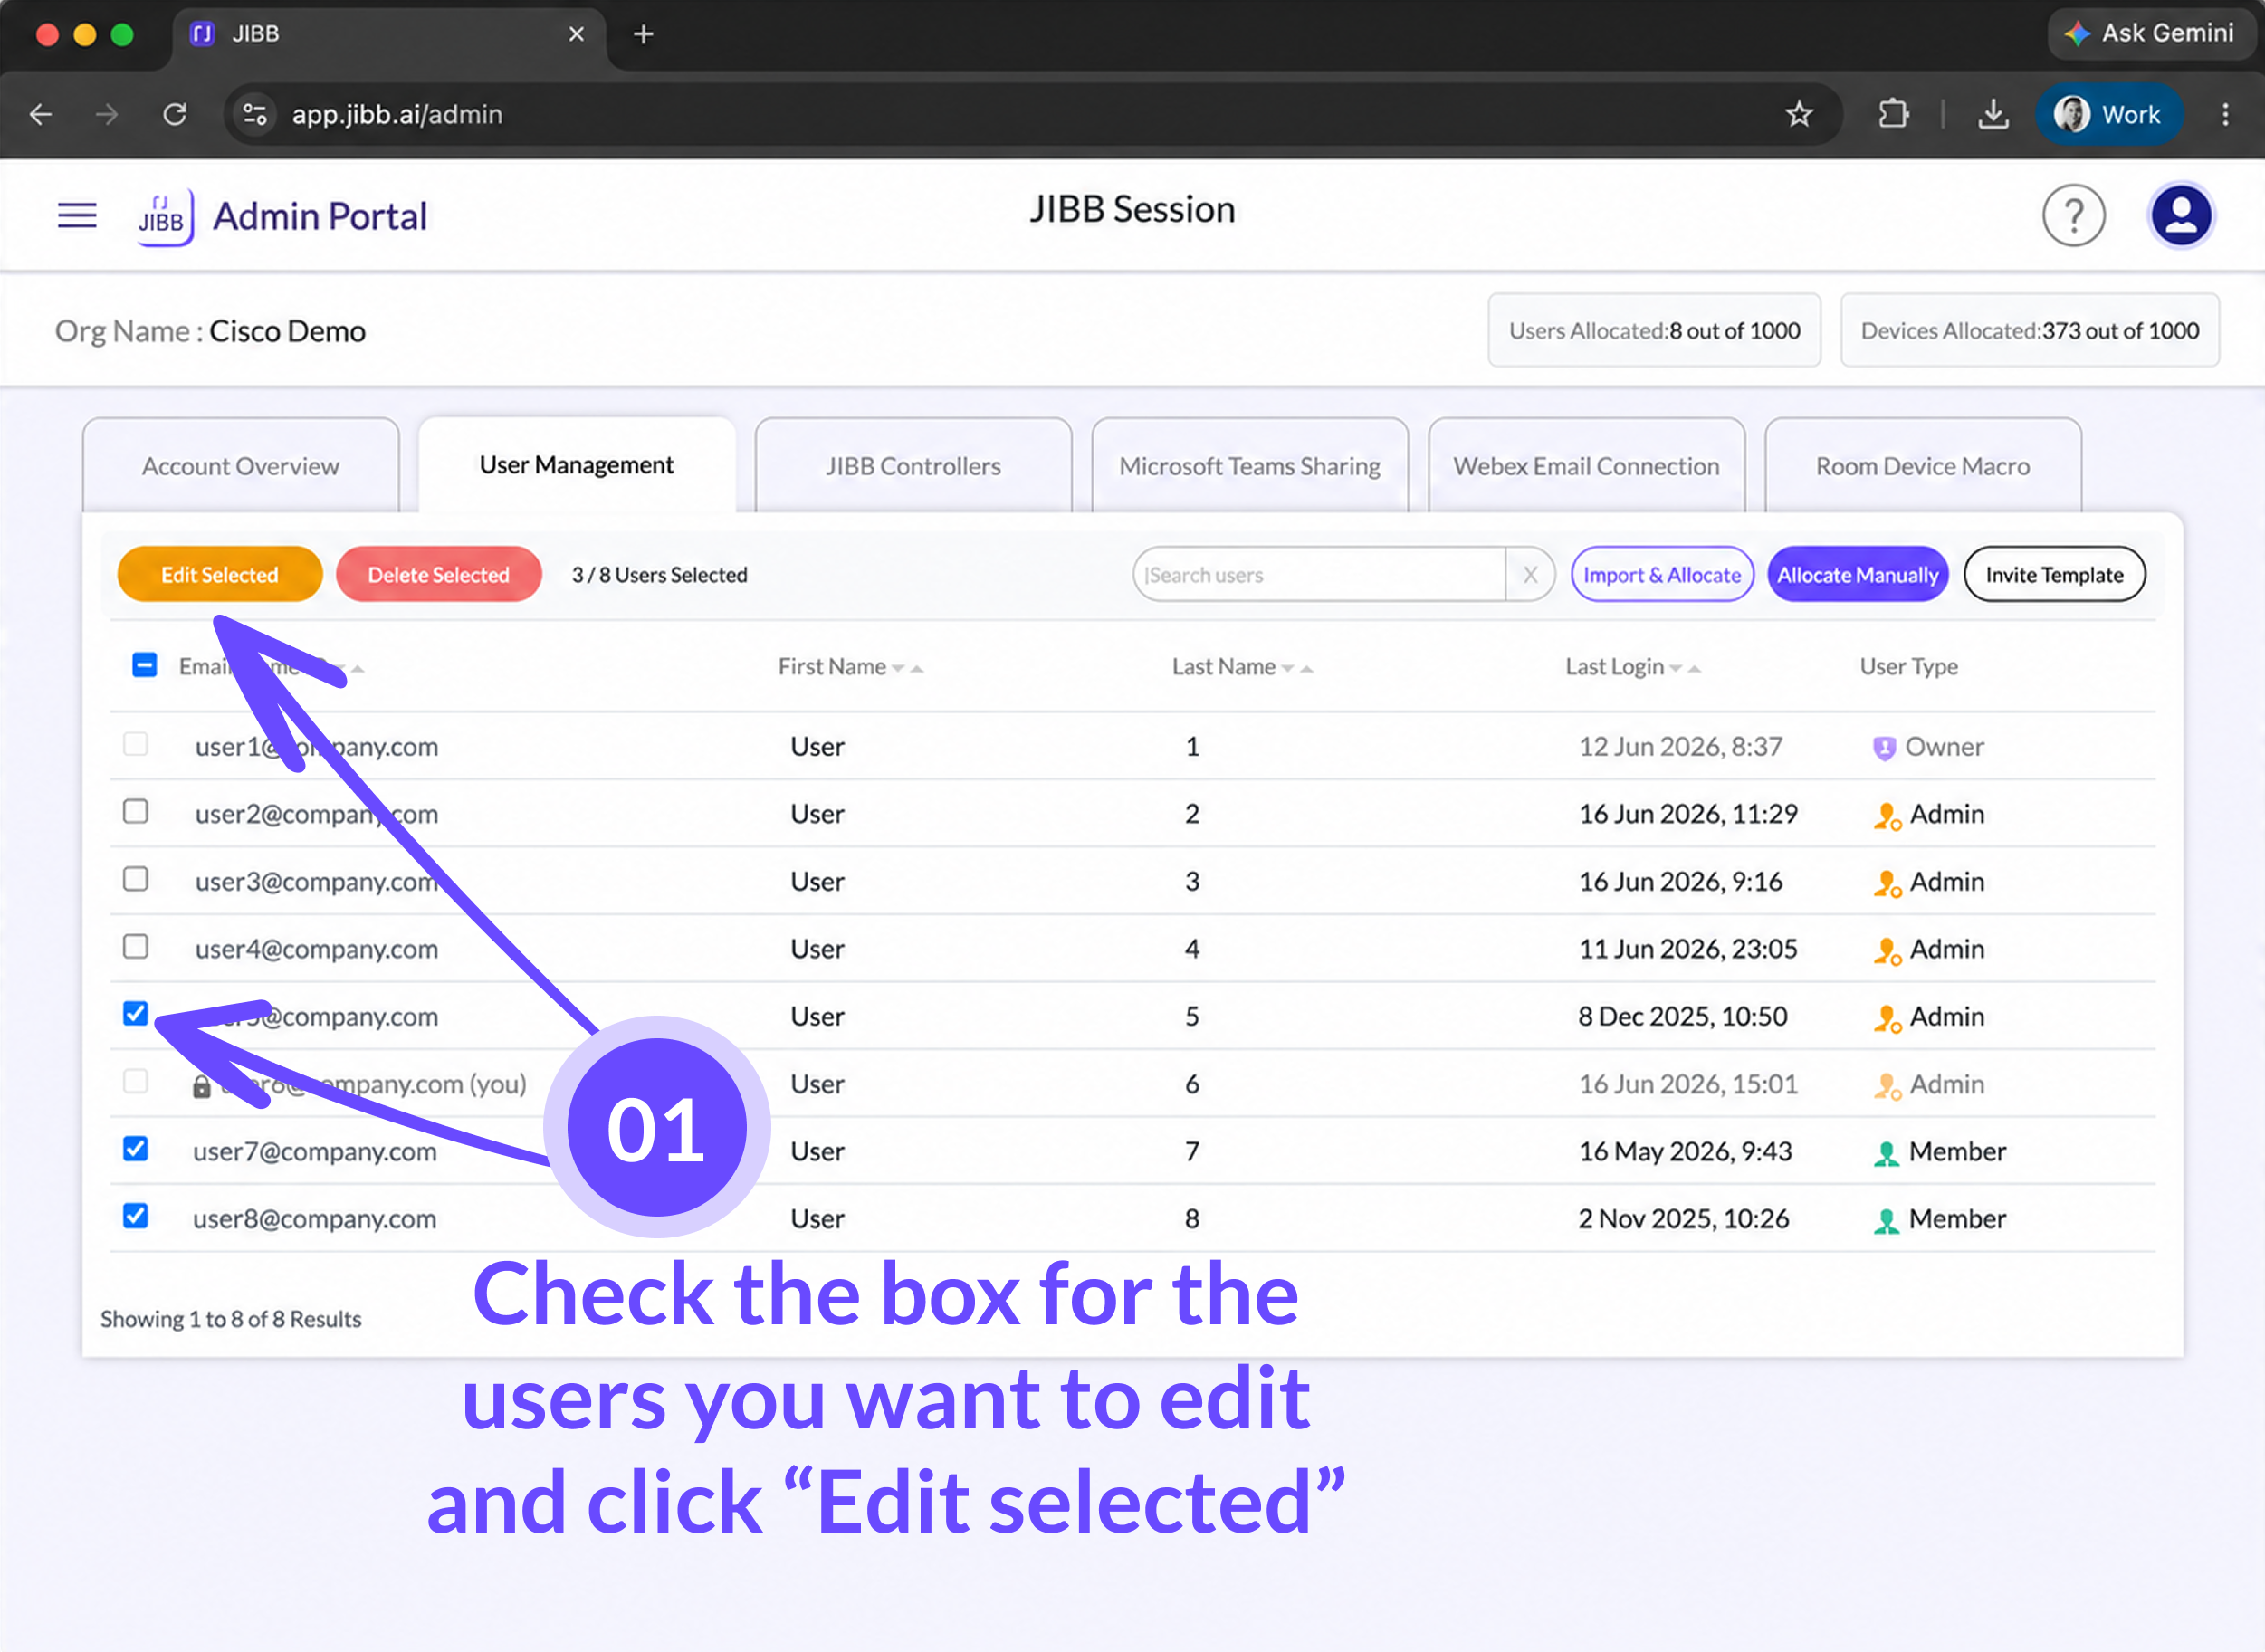Click the Member icon in user8 row
The image size is (2265, 1652).
pos(1886,1221)
